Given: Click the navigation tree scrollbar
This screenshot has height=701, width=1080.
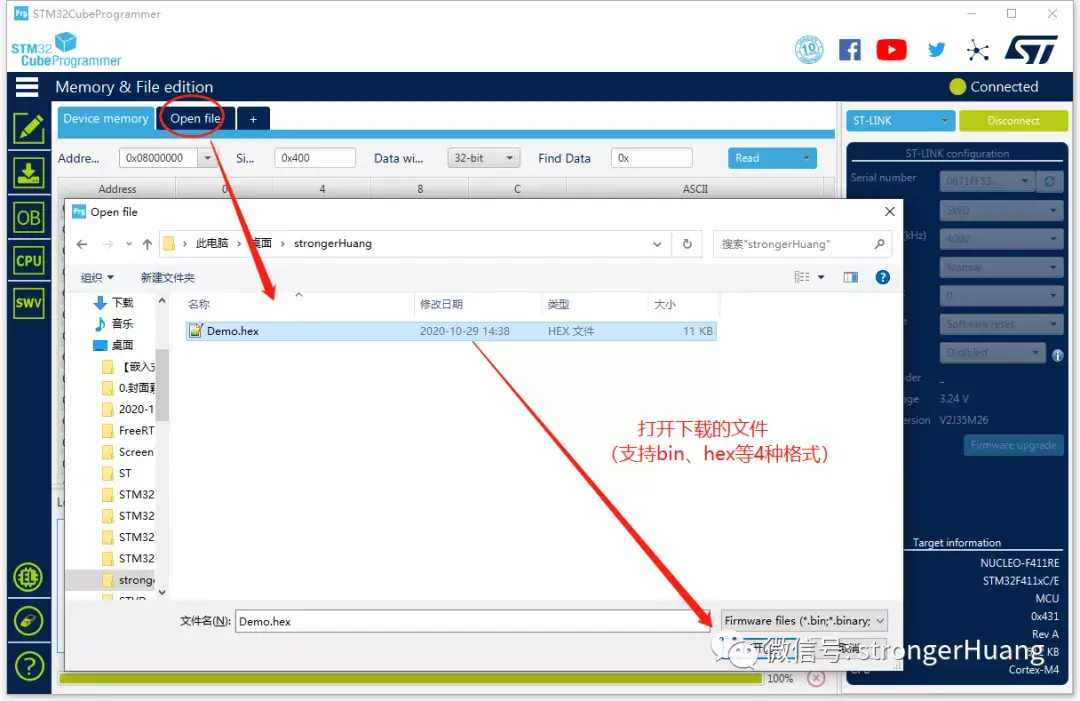Looking at the screenshot, I should [162, 384].
